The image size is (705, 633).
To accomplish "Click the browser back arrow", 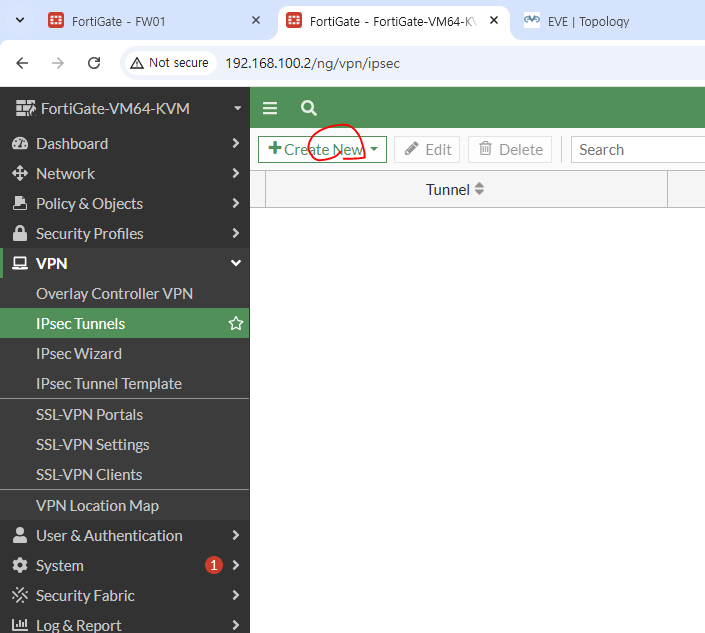I will coord(22,63).
